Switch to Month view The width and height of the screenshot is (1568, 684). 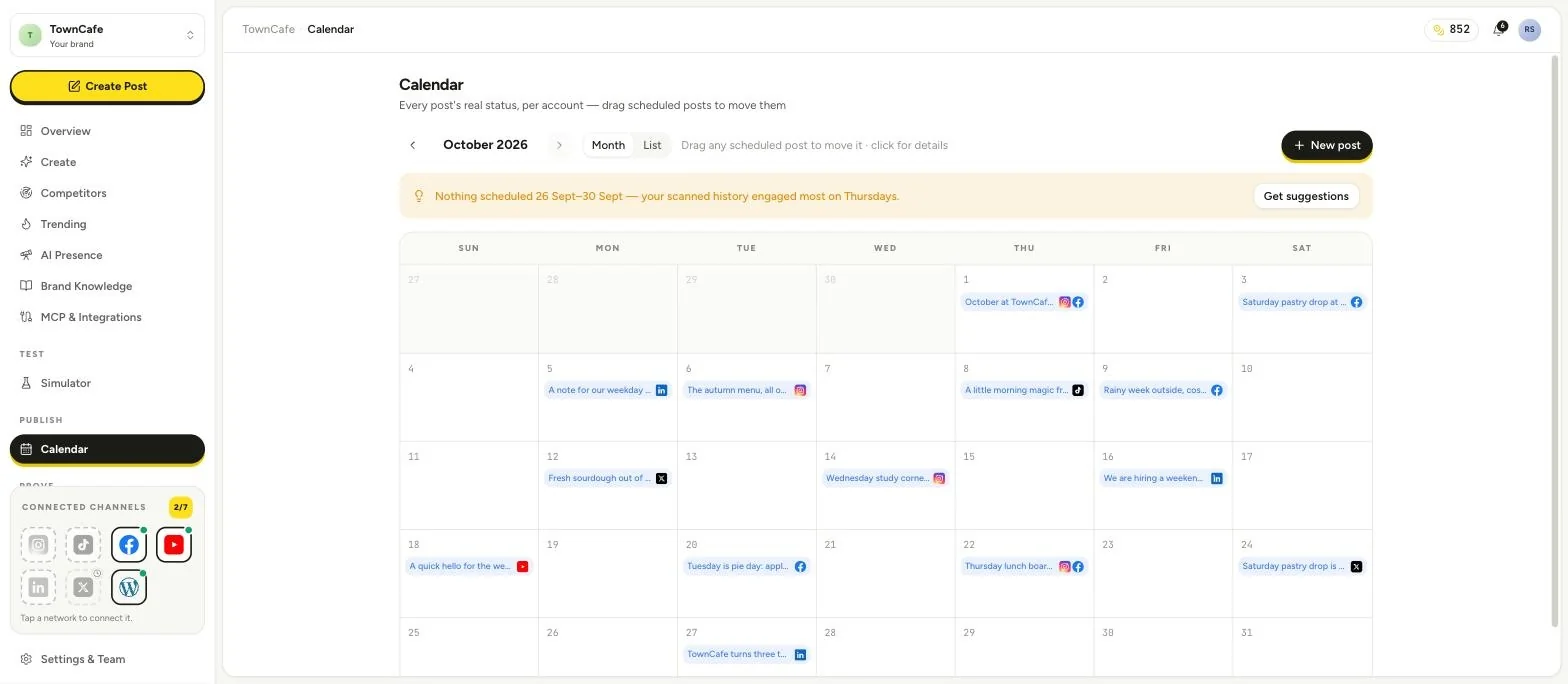pos(608,145)
